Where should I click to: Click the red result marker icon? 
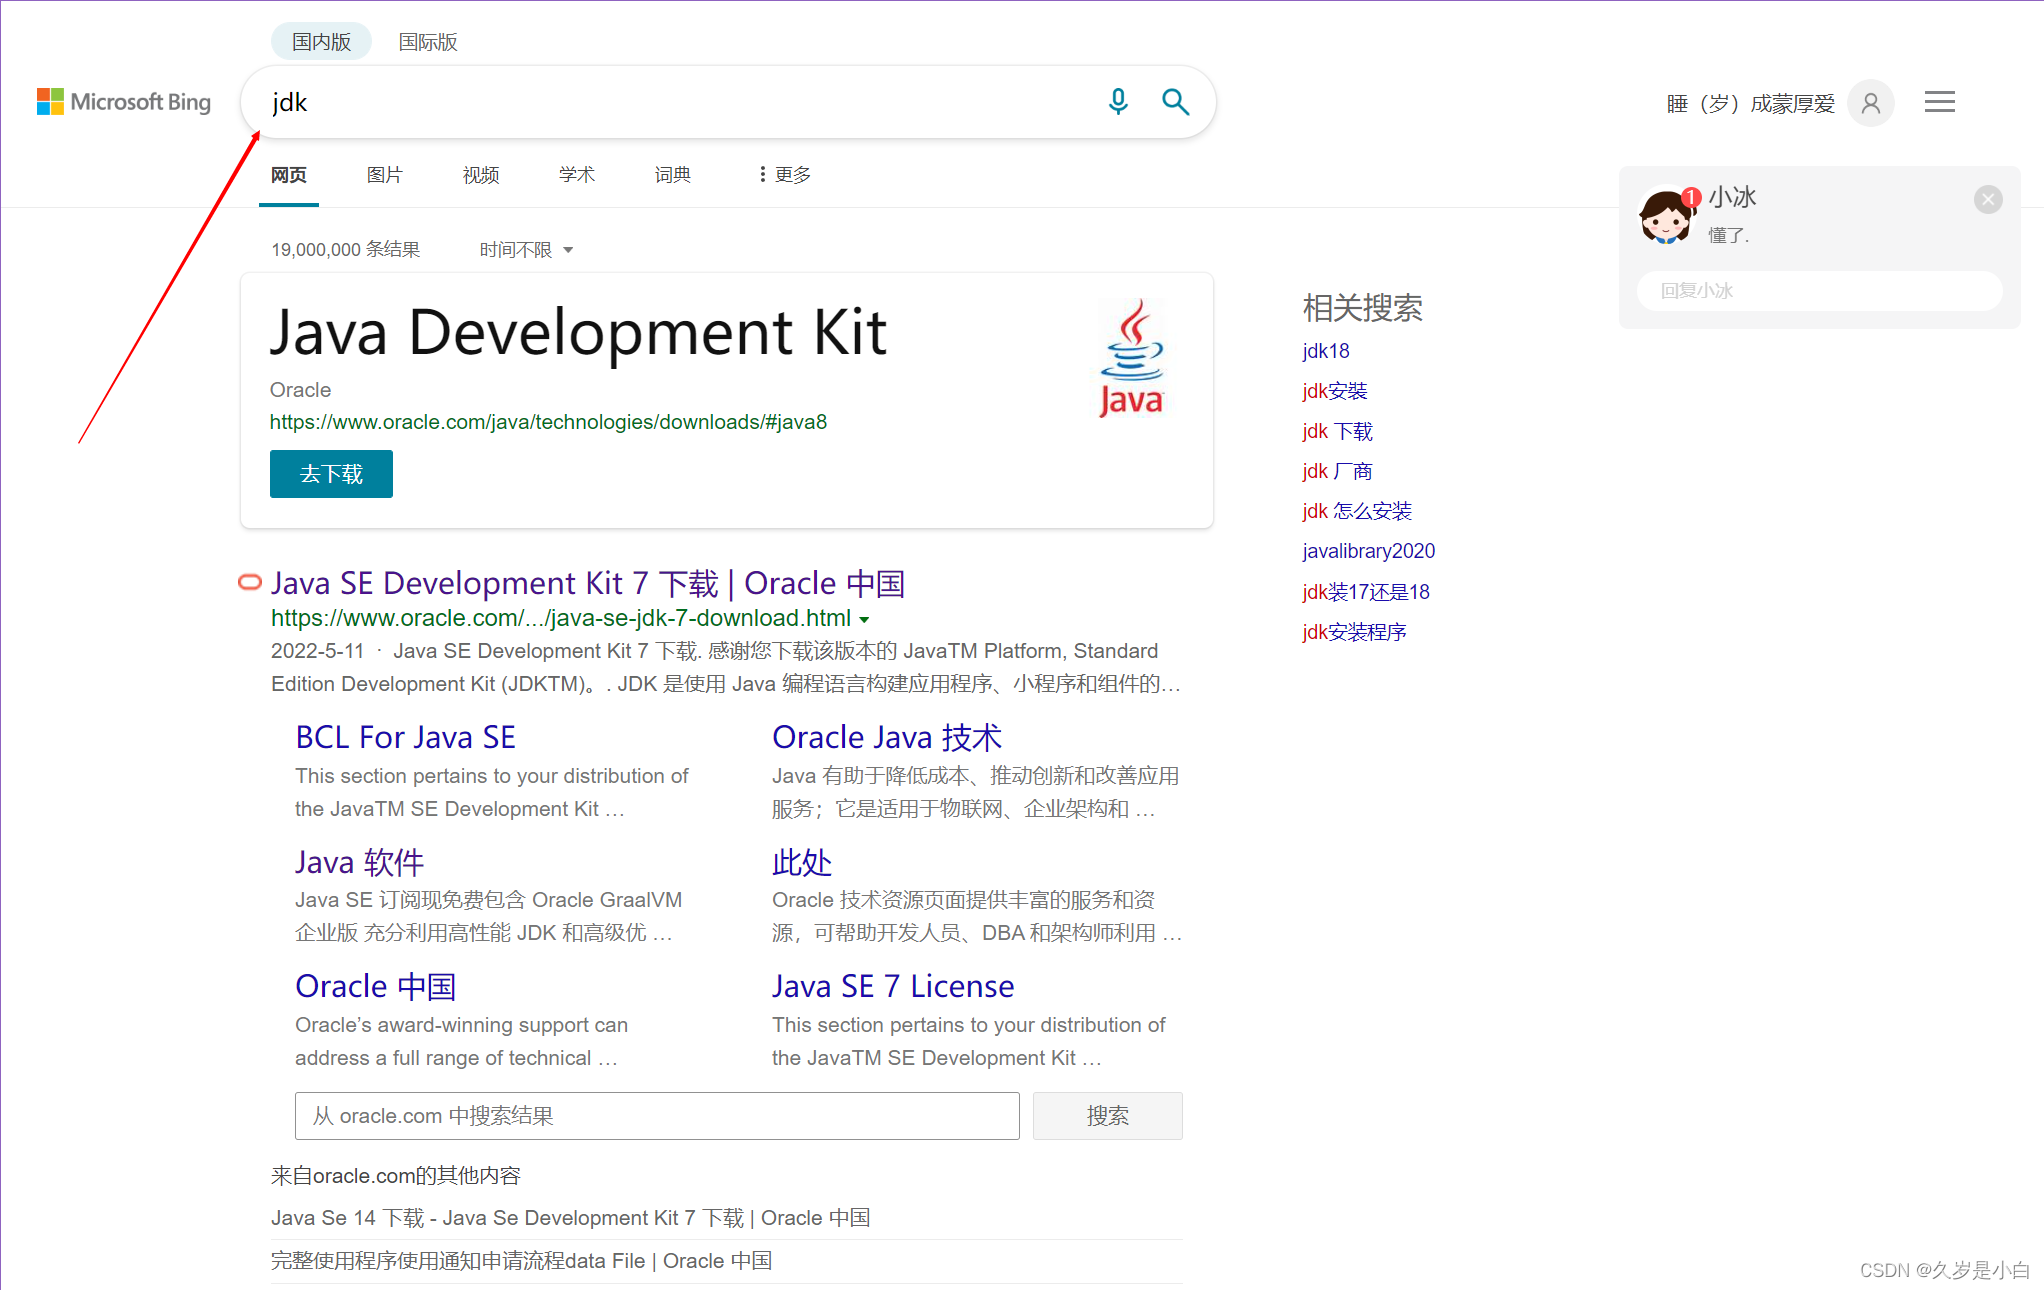click(249, 582)
